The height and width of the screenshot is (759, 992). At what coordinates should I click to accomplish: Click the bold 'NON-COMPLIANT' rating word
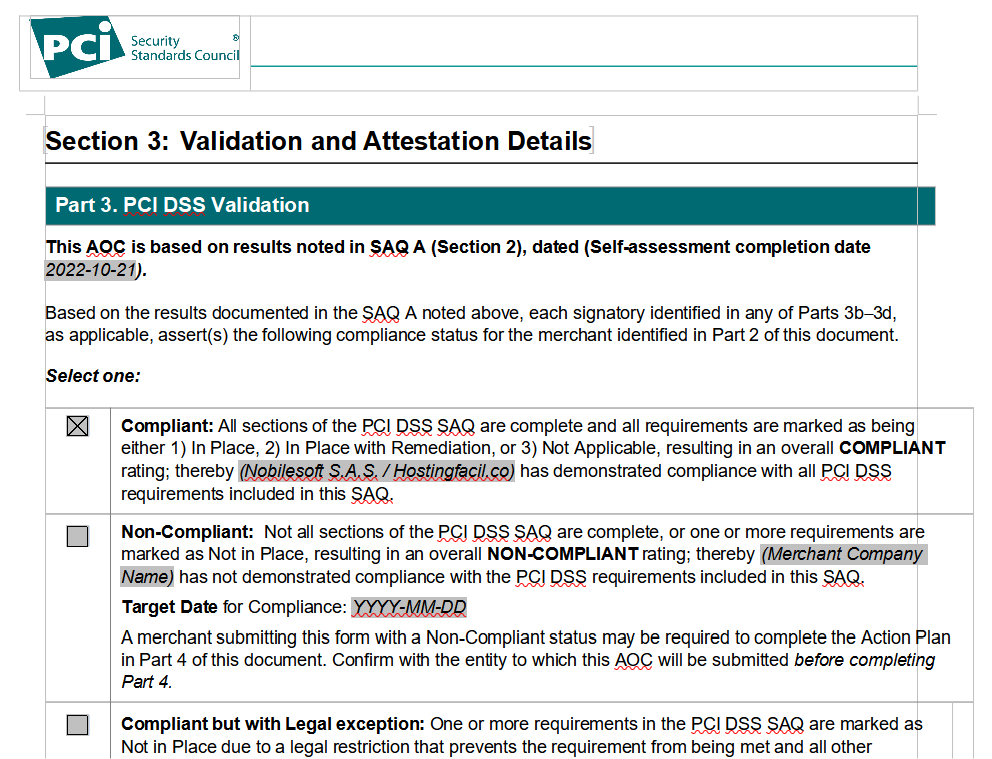(x=562, y=554)
